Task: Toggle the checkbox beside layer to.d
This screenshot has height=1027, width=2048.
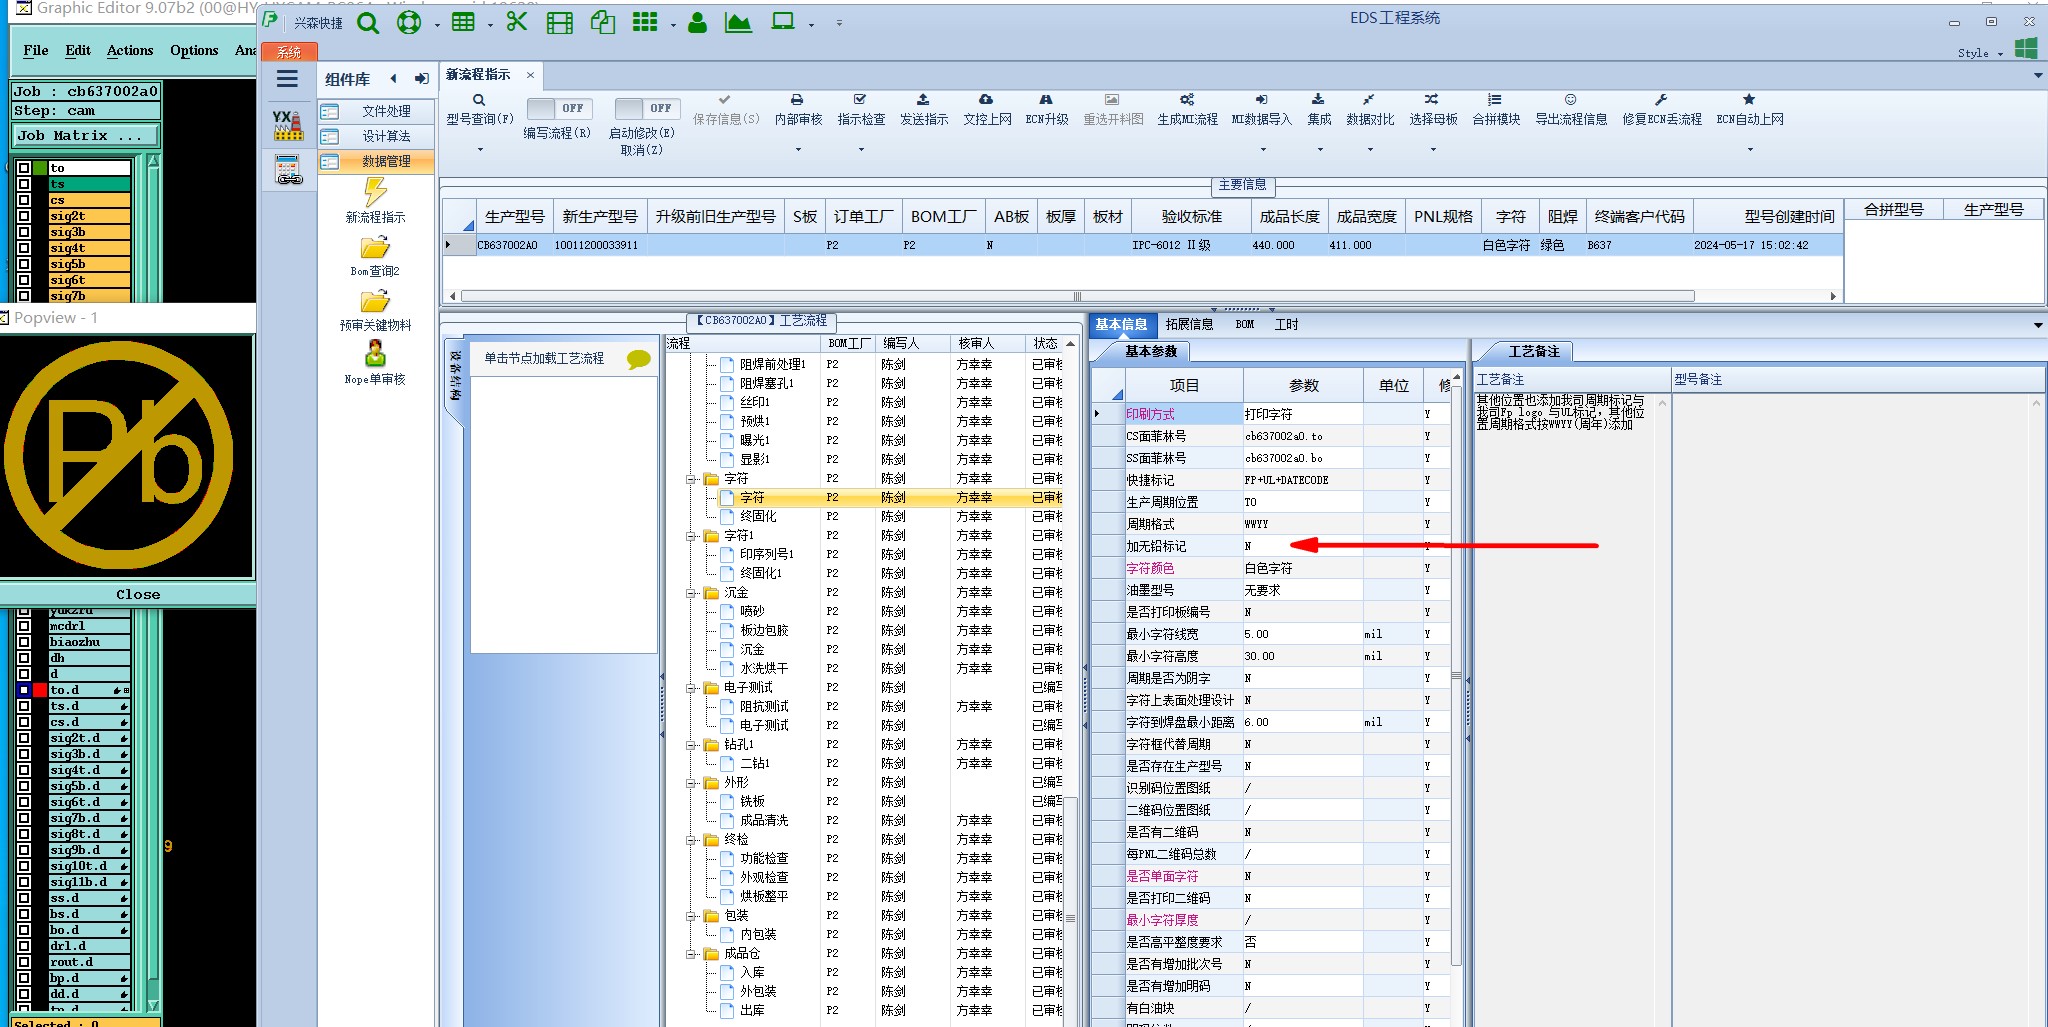Action: click(24, 690)
